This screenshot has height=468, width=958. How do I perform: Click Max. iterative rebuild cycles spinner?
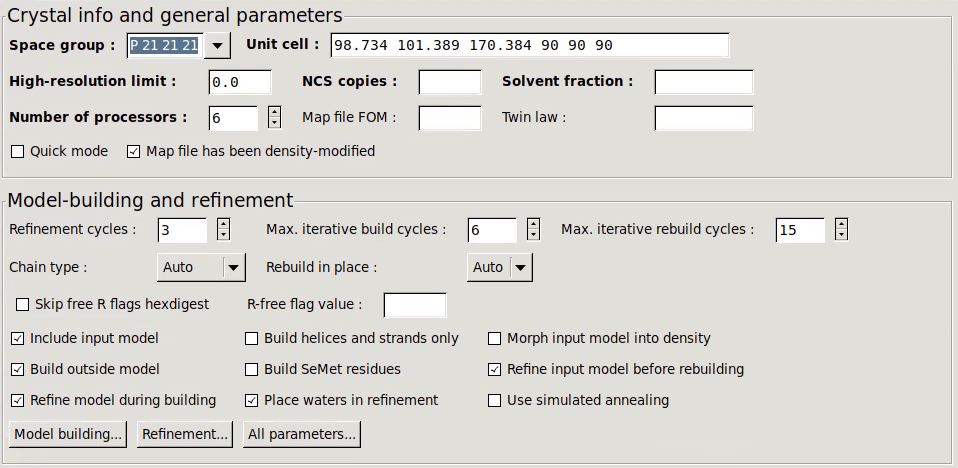point(842,229)
